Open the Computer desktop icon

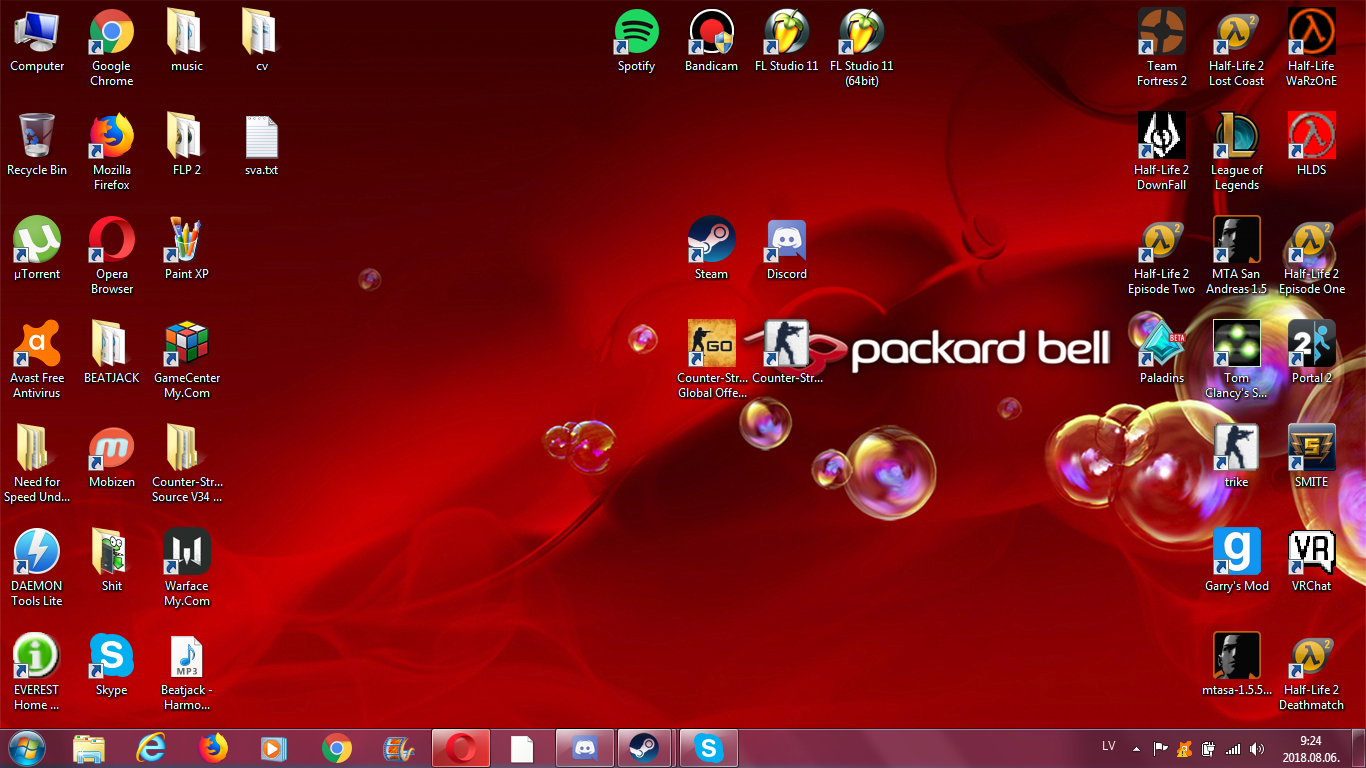click(37, 41)
